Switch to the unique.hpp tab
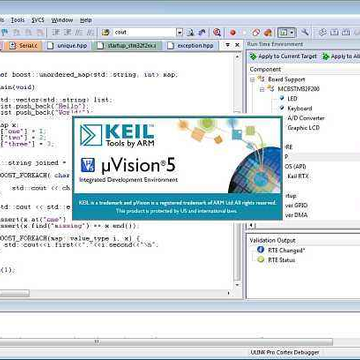The height and width of the screenshot is (360, 360). click(68, 46)
